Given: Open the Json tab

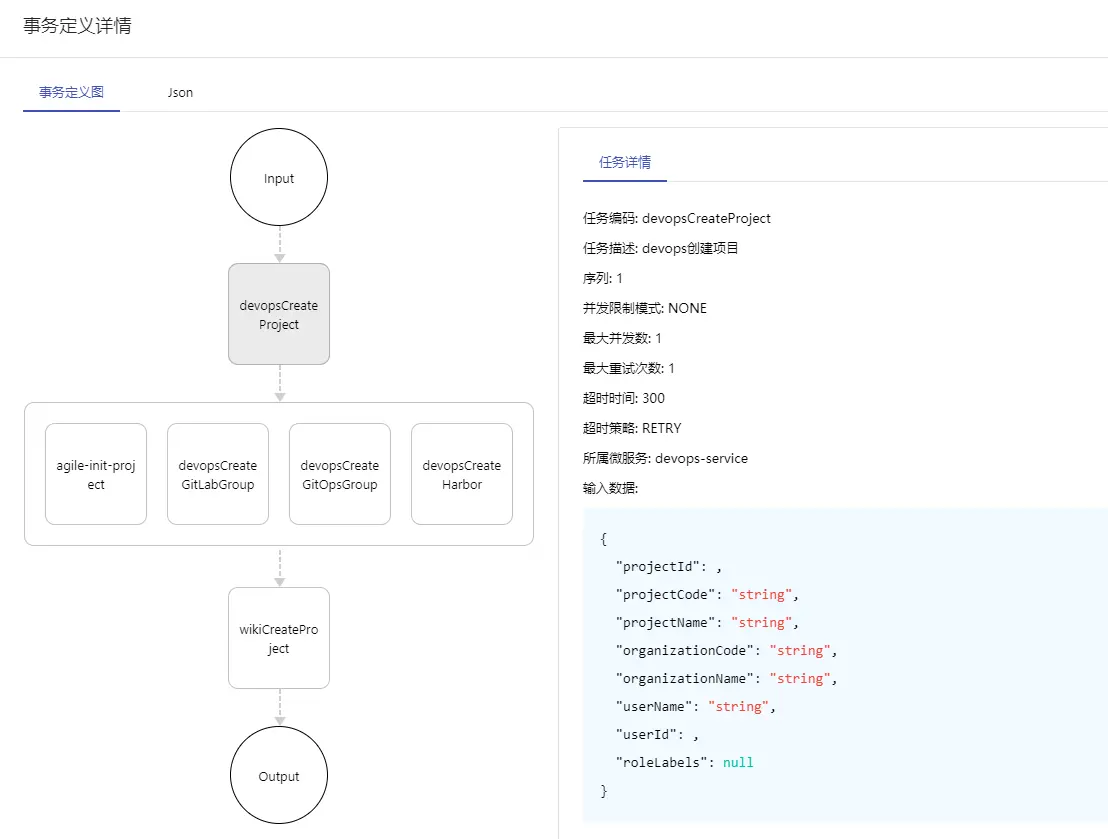Looking at the screenshot, I should [x=180, y=93].
